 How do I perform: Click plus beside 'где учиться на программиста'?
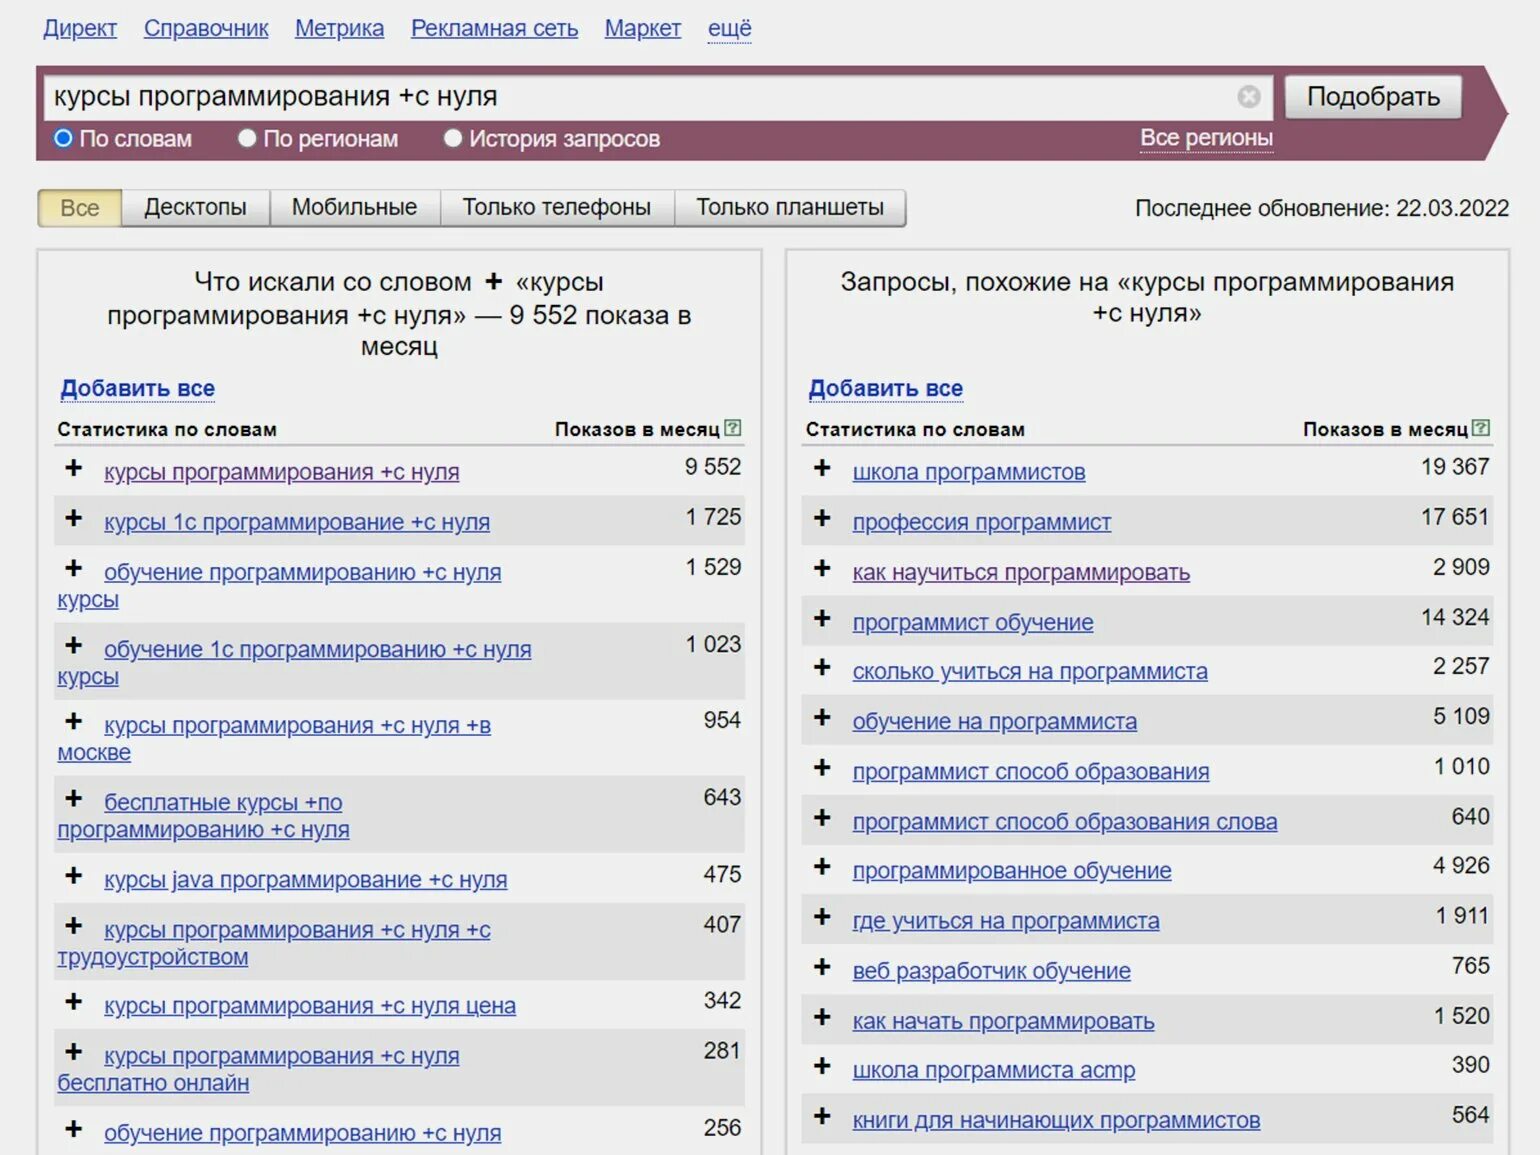pyautogui.click(x=822, y=916)
